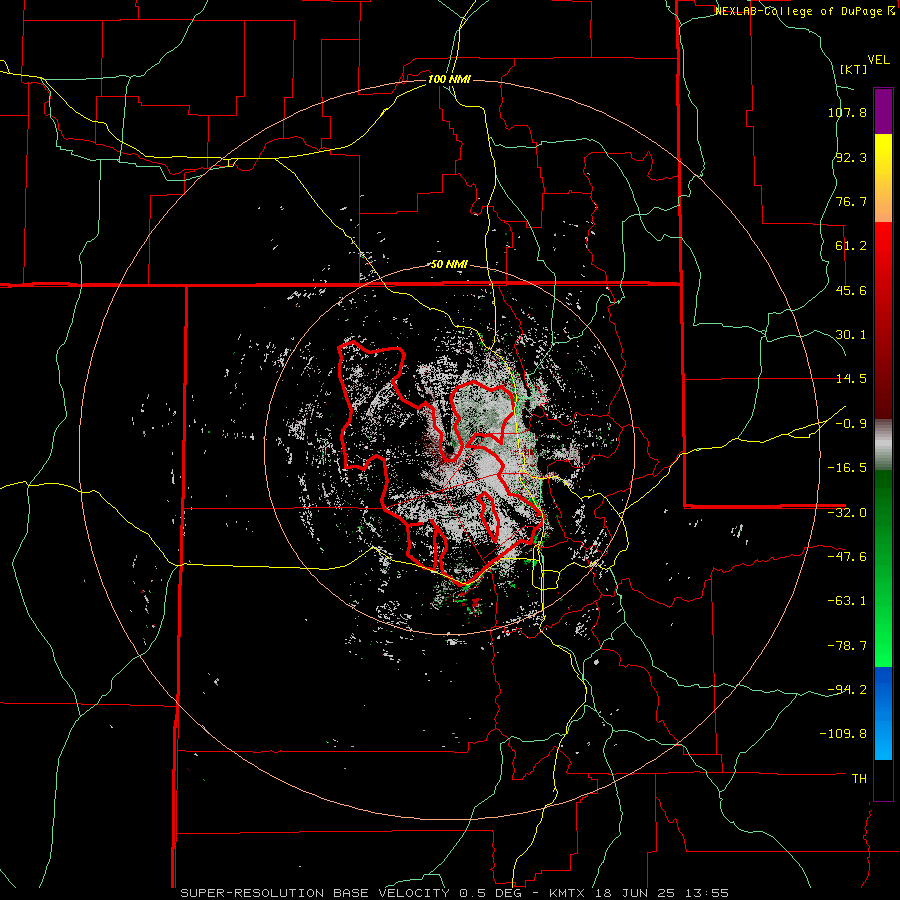Click the 30.1 value on velocity scale
The height and width of the screenshot is (900, 900).
coord(851,335)
